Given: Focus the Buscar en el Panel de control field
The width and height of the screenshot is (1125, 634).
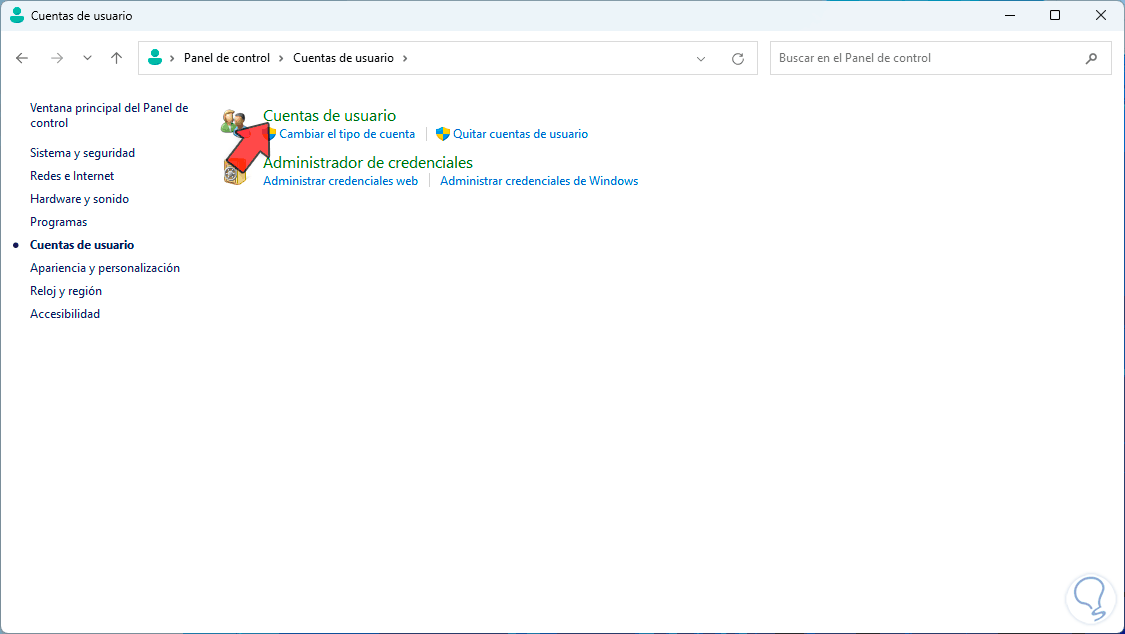Looking at the screenshot, I should 941,58.
